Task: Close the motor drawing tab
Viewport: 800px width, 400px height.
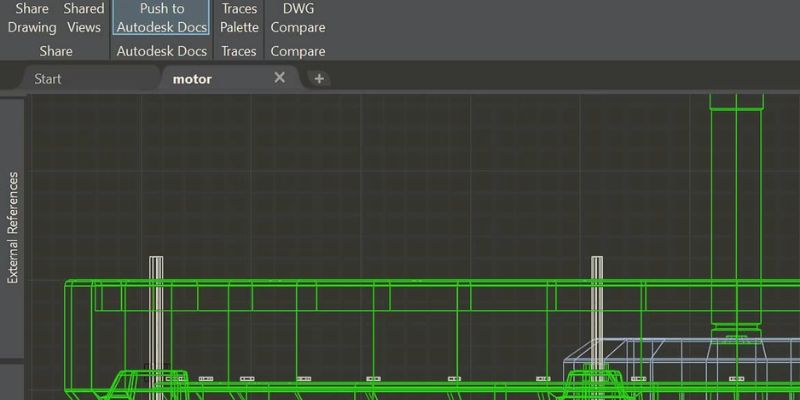Action: click(x=280, y=78)
